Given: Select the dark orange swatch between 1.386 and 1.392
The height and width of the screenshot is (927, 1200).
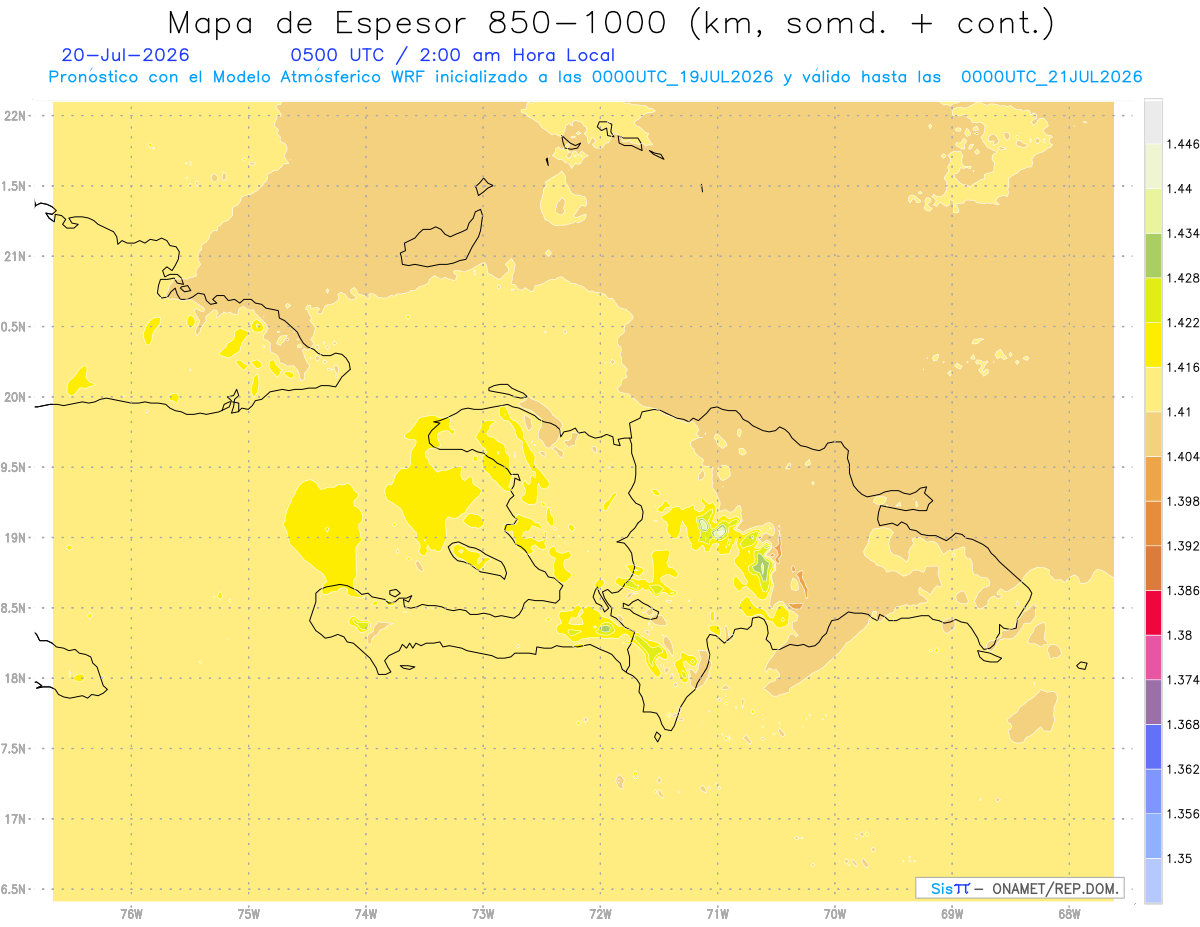Looking at the screenshot, I should pyautogui.click(x=1153, y=568).
